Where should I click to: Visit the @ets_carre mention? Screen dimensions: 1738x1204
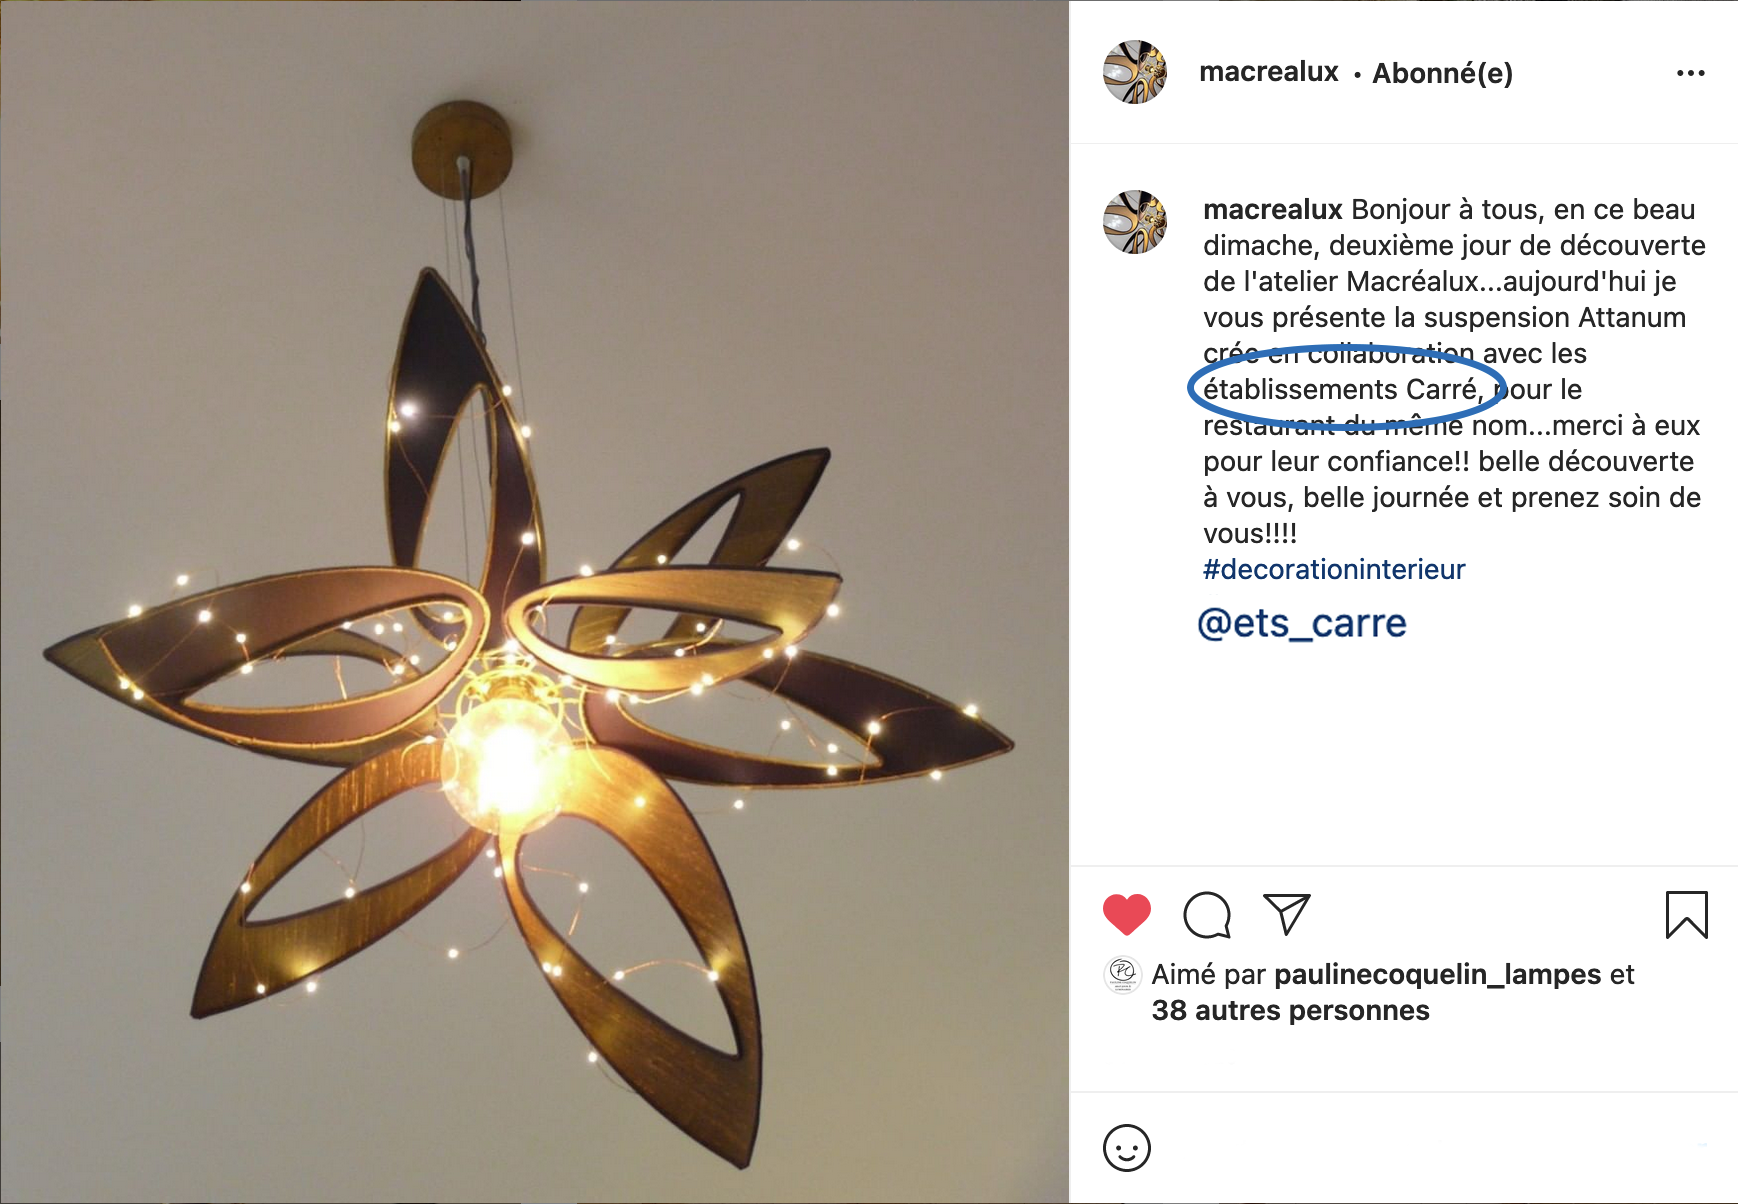pyautogui.click(x=1302, y=623)
